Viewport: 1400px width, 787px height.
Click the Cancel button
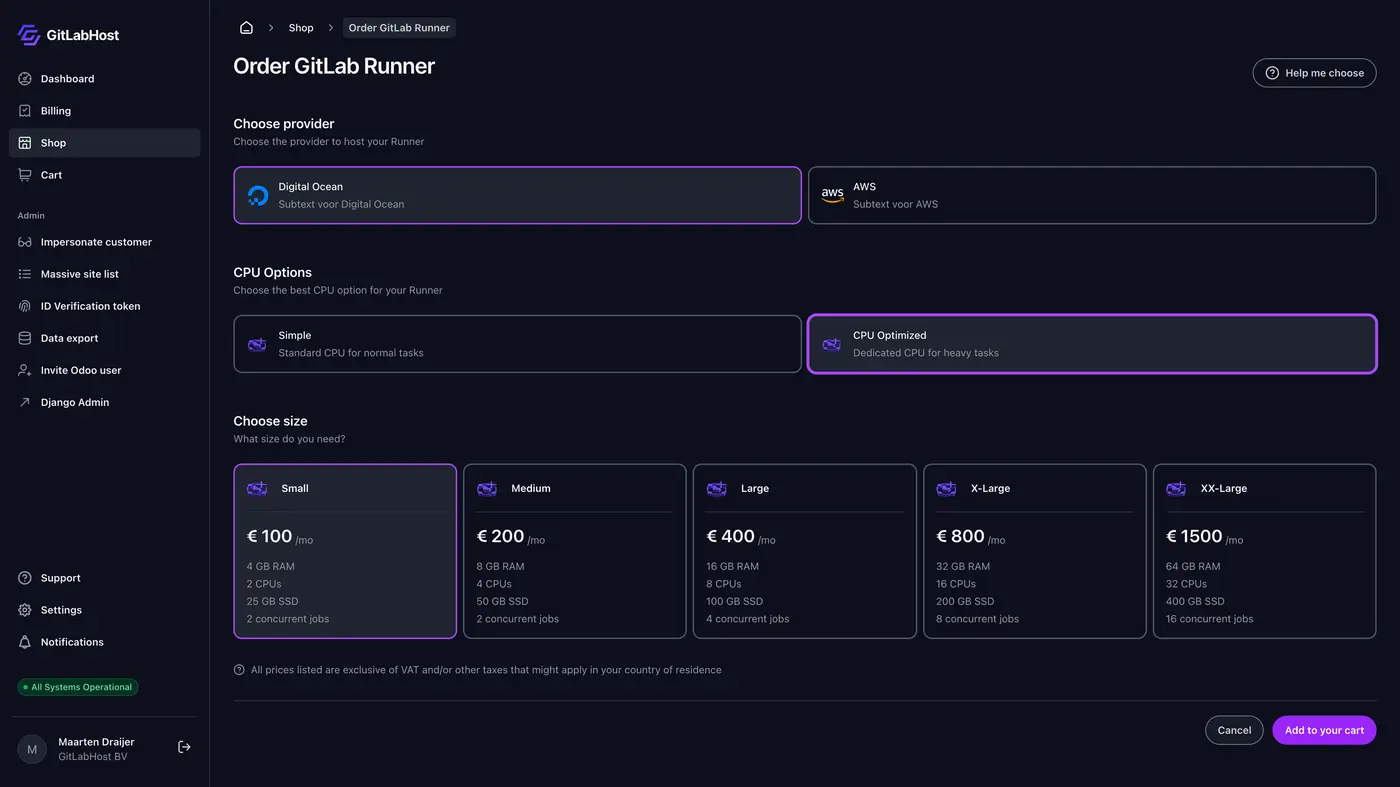1234,730
